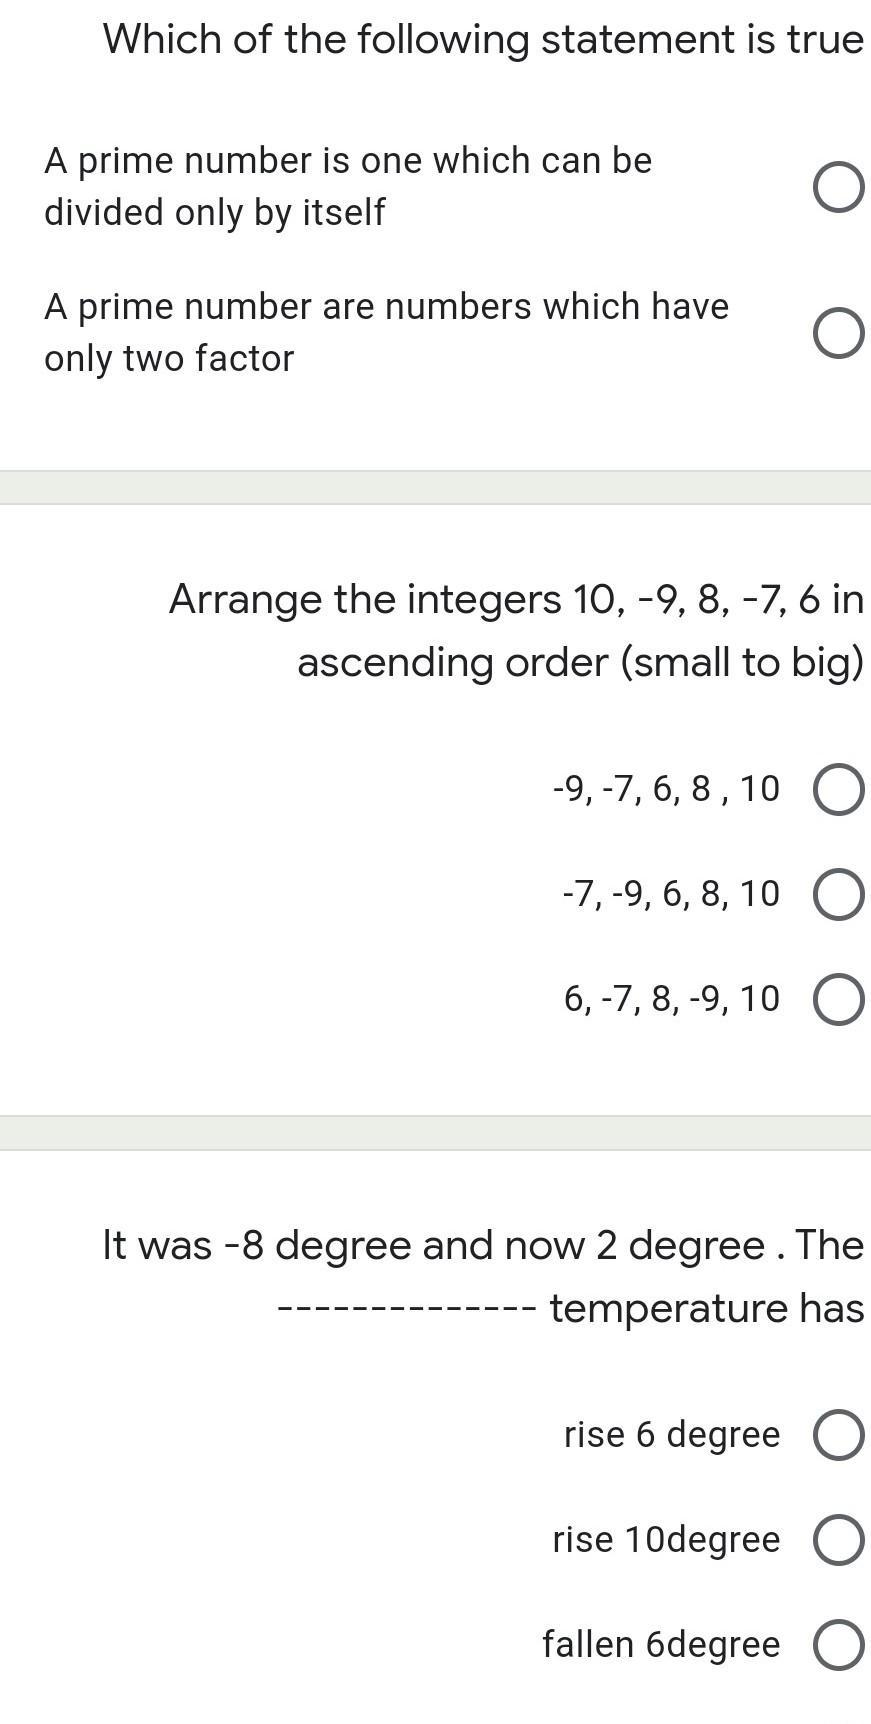Click the option text '-7, -9, 6, 8, 10'

pyautogui.click(x=671, y=893)
